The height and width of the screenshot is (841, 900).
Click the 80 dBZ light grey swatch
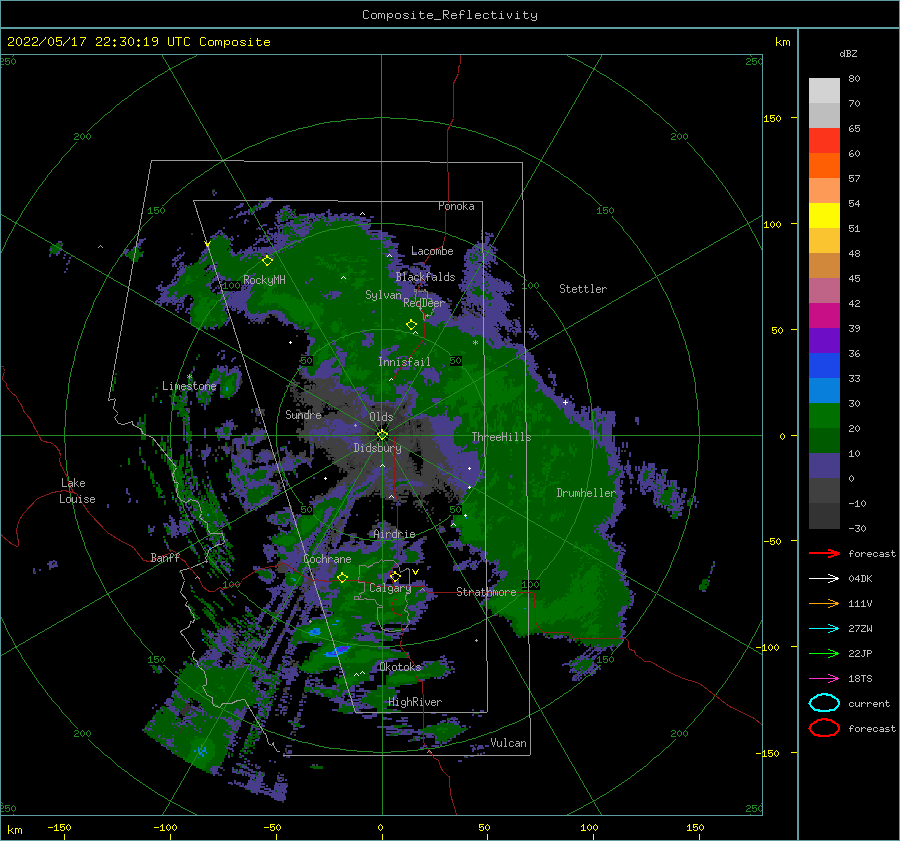click(824, 91)
